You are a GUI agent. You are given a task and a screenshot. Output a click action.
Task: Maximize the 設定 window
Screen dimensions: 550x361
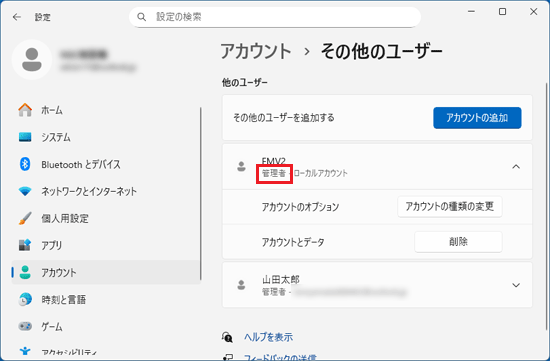click(502, 12)
